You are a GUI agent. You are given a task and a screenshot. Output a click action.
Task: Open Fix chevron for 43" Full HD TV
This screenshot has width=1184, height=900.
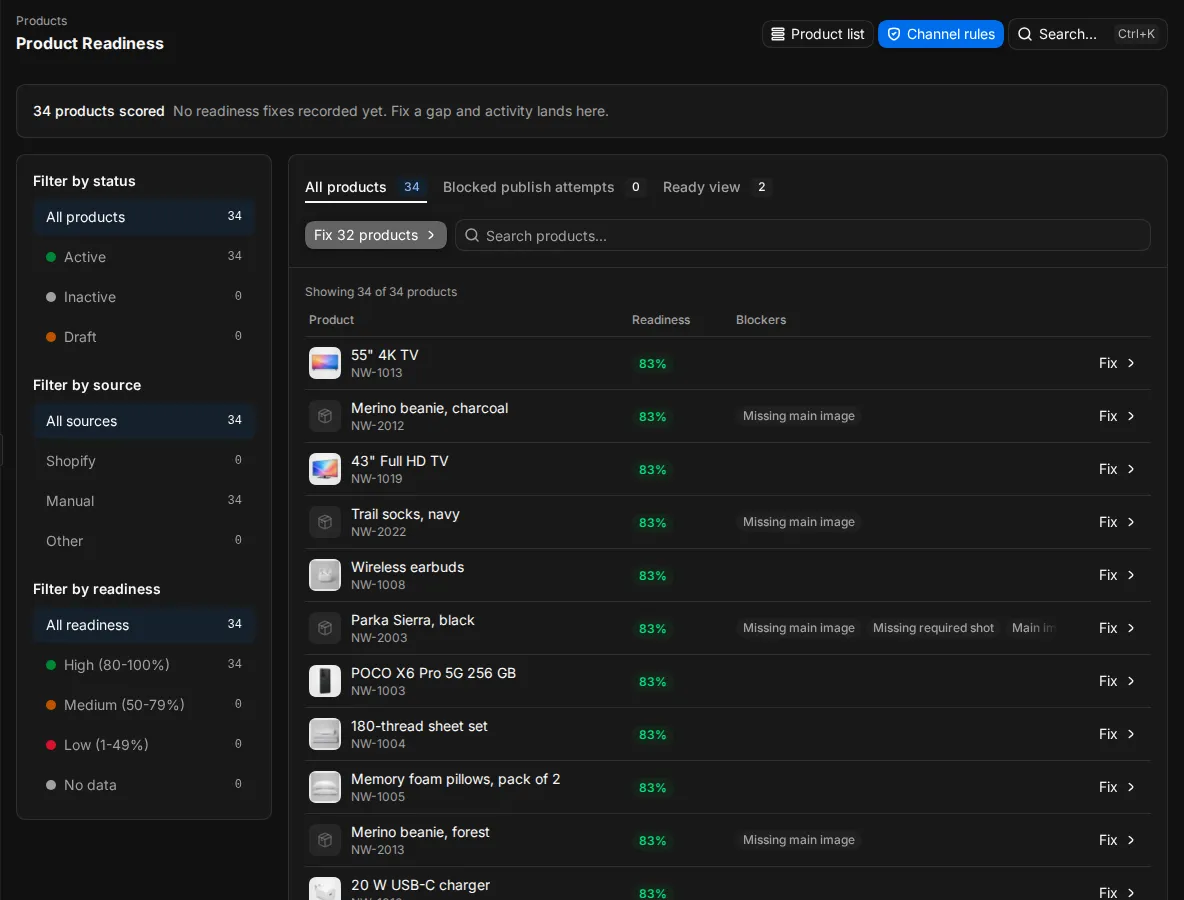click(1131, 469)
